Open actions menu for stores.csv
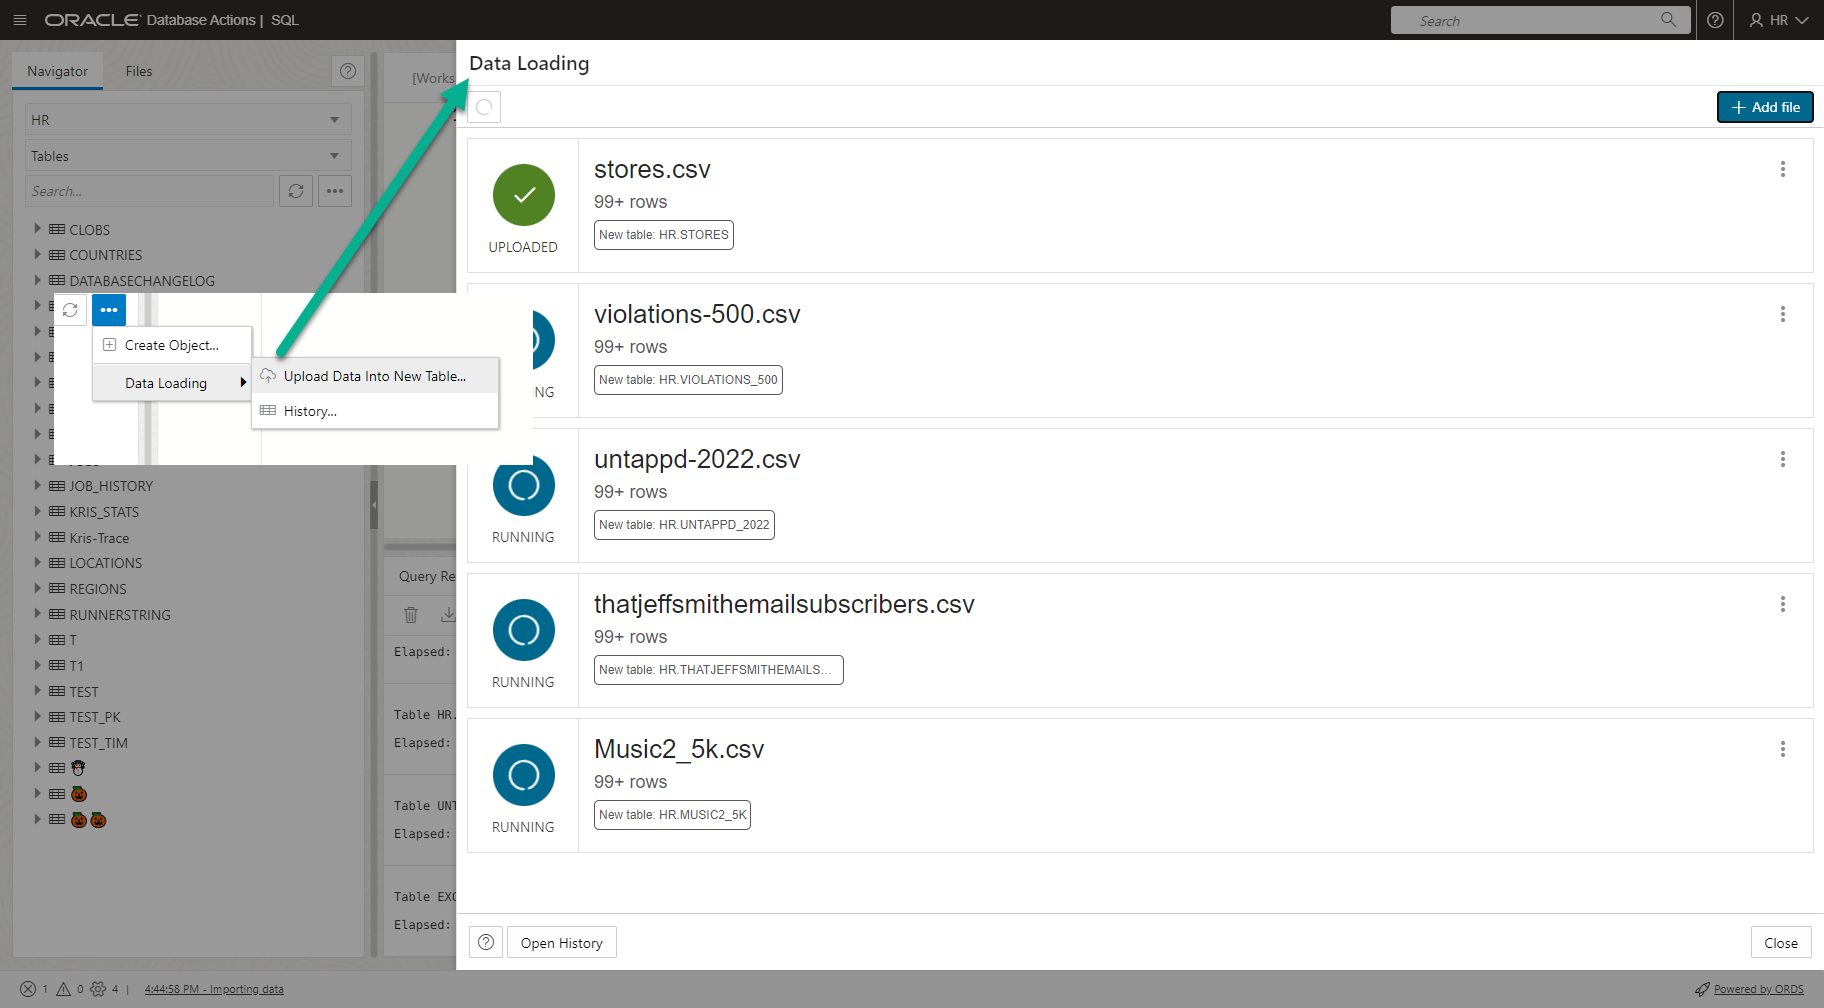Viewport: 1824px width, 1008px height. [x=1783, y=169]
